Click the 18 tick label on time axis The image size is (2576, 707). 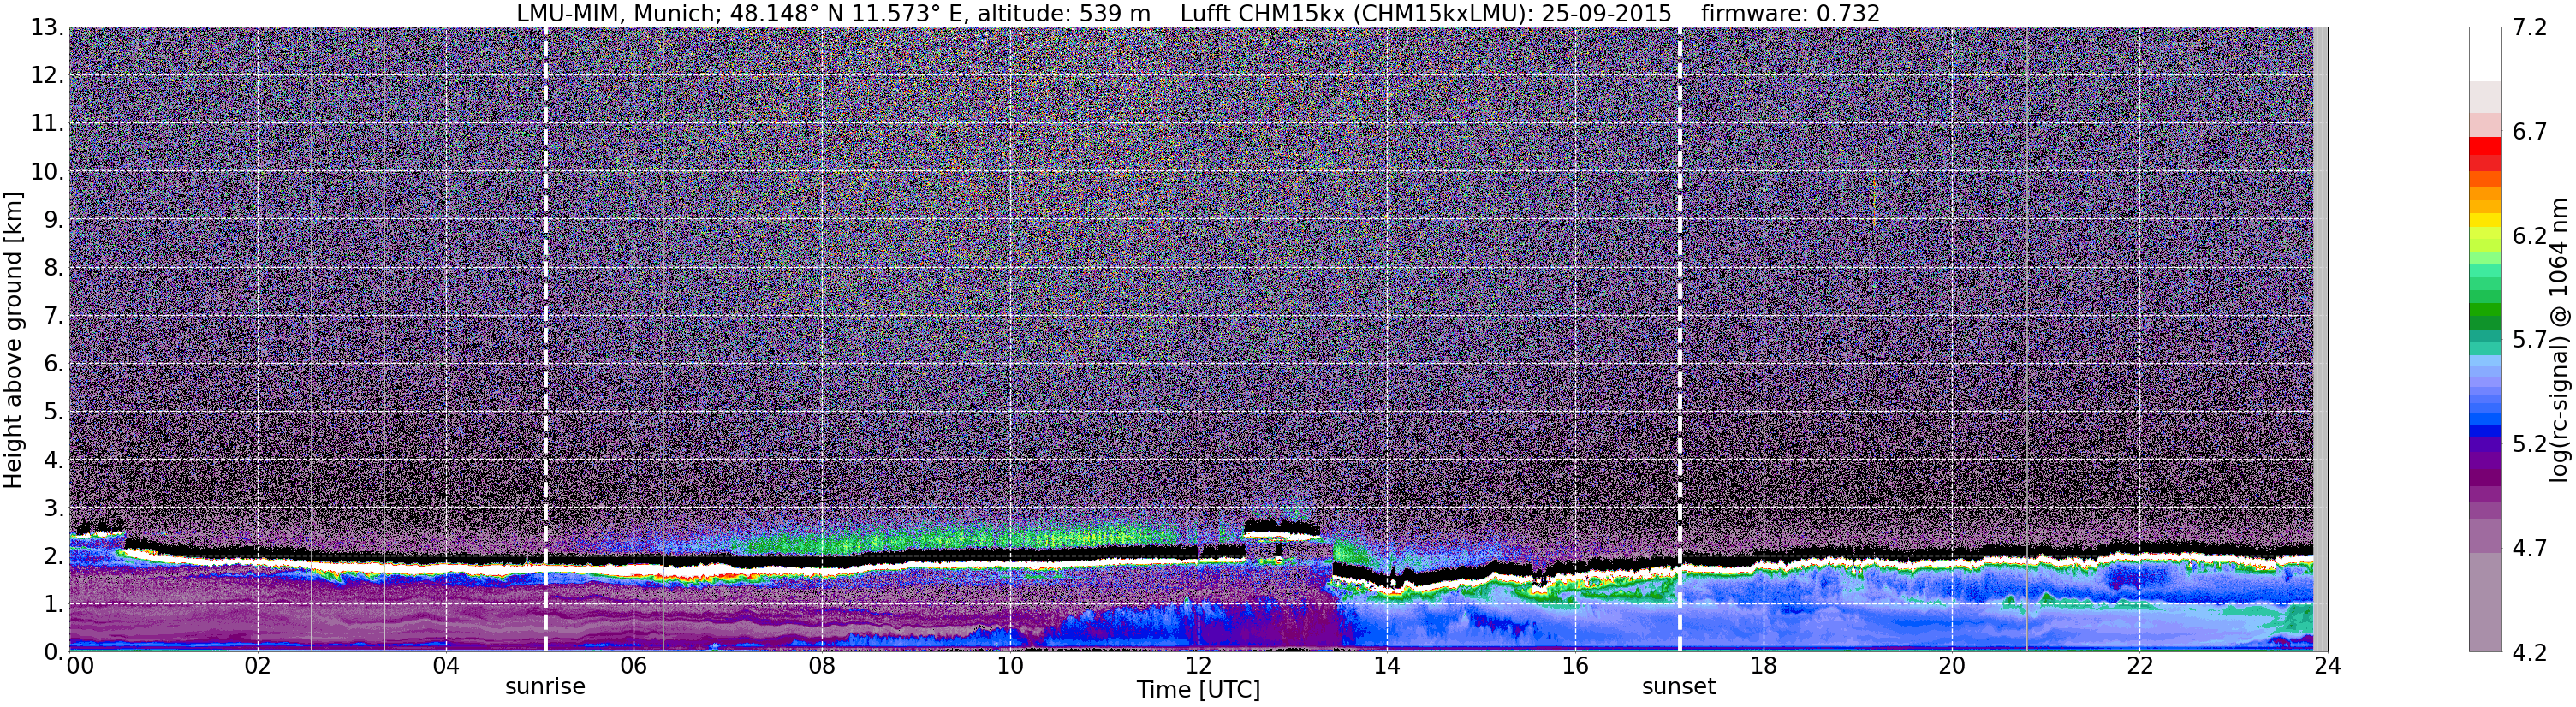coord(1763,666)
